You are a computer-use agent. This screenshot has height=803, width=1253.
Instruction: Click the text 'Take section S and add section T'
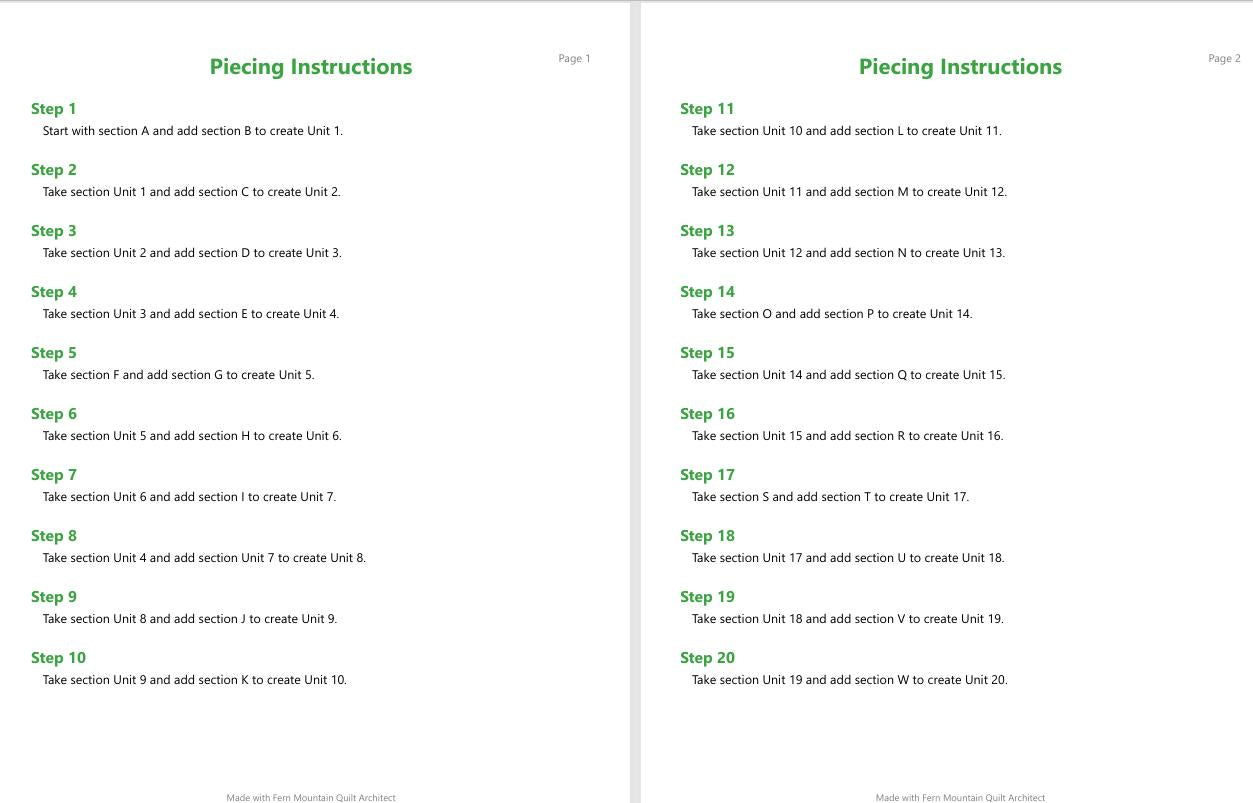pos(782,497)
